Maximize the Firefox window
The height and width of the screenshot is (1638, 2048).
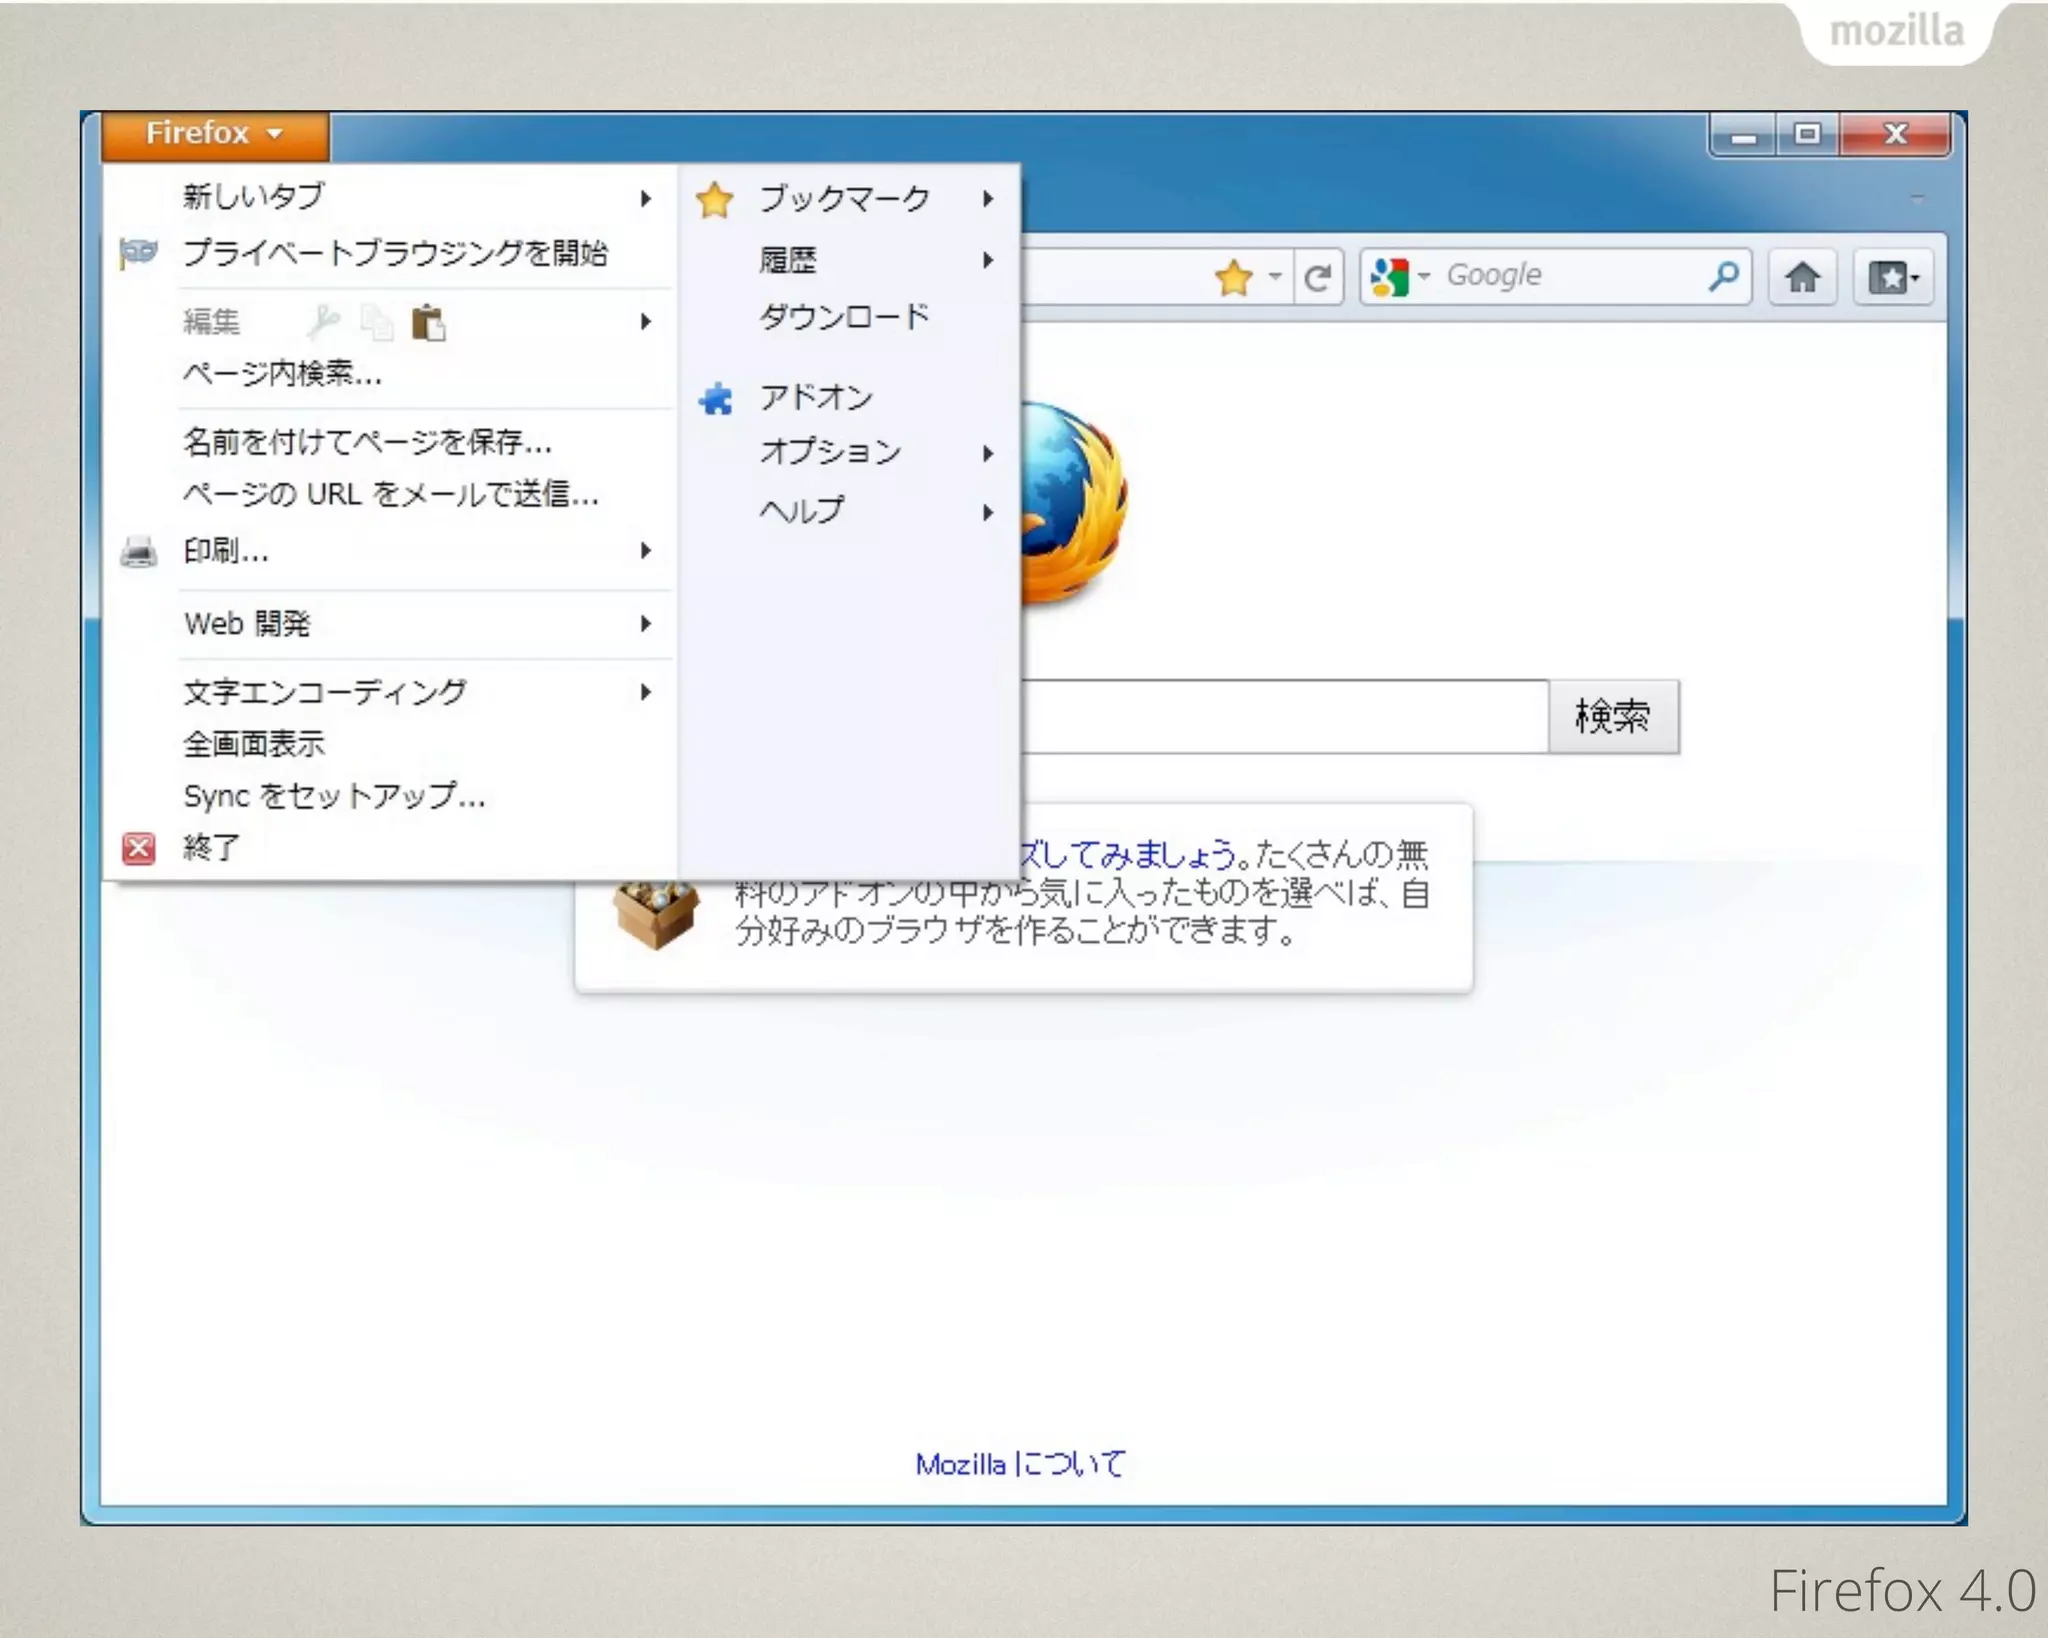pyautogui.click(x=1807, y=135)
